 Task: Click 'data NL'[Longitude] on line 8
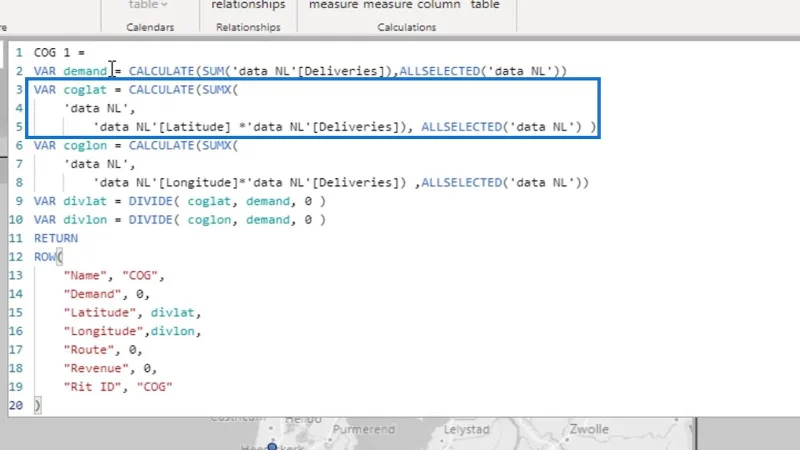pyautogui.click(x=166, y=183)
